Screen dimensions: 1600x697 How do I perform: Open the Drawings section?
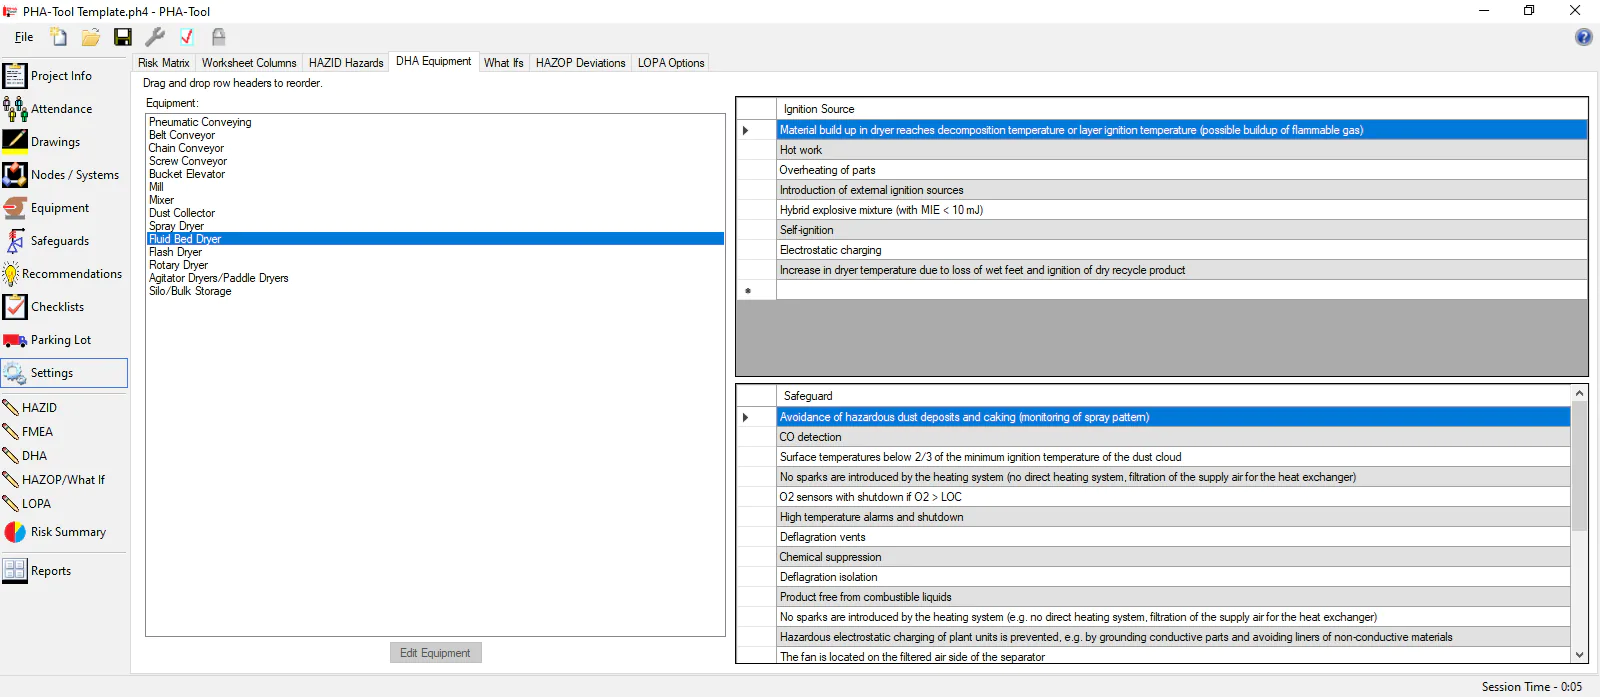[64, 142]
